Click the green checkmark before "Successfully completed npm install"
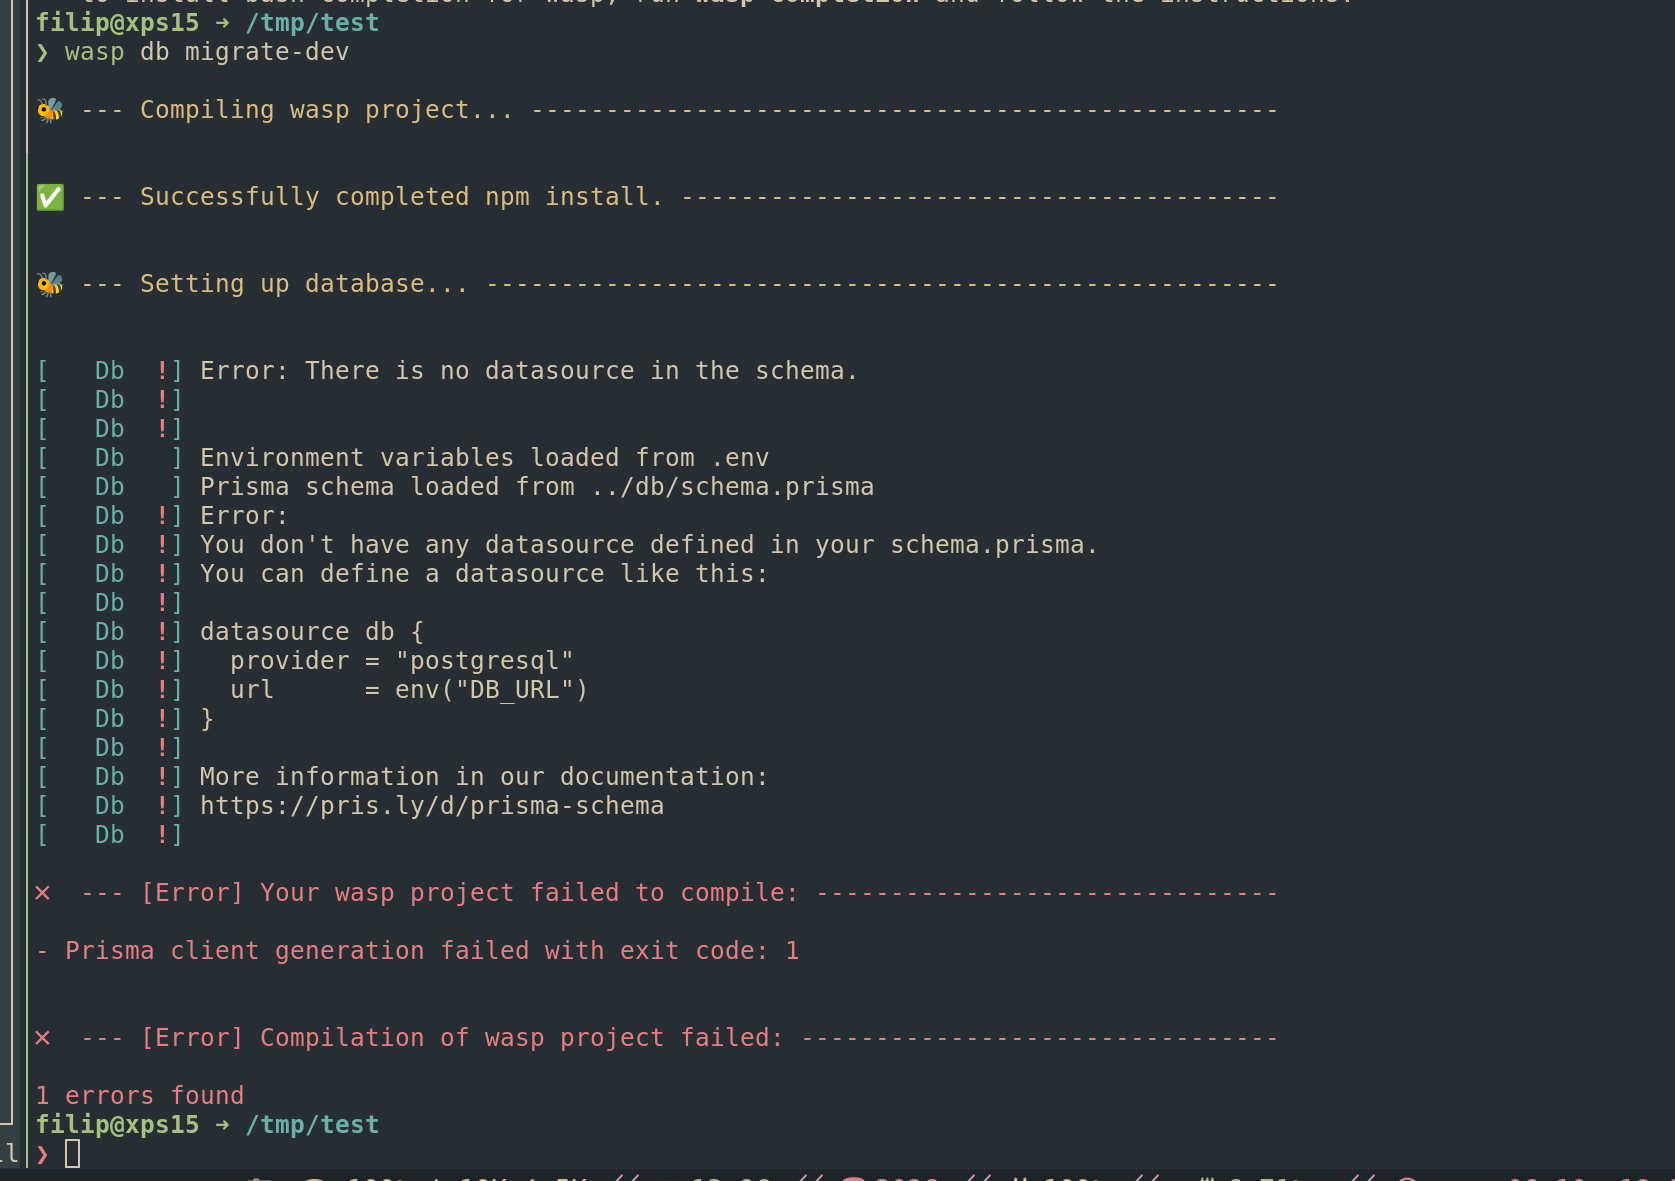Screen dimensions: 1675x1181 [50, 197]
